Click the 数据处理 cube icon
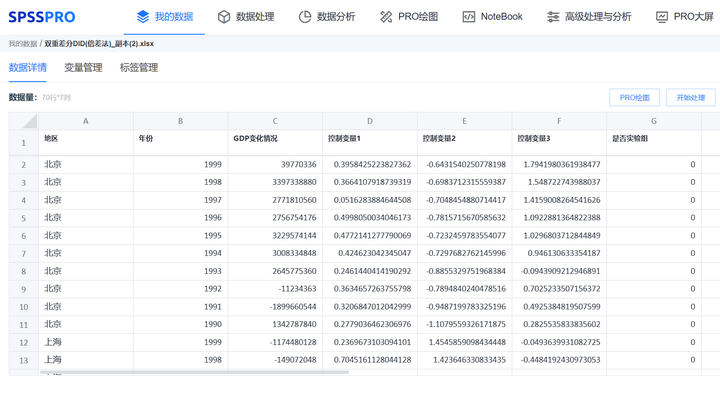Screen dimensions: 720x395 point(224,17)
